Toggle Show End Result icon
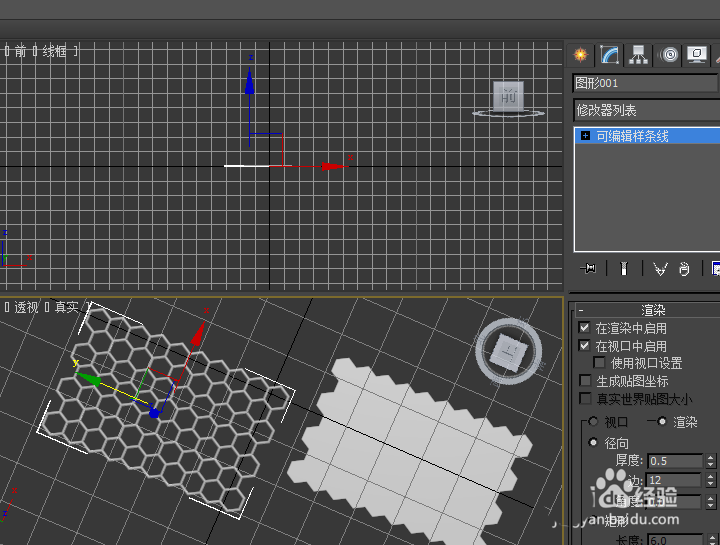 coord(623,268)
